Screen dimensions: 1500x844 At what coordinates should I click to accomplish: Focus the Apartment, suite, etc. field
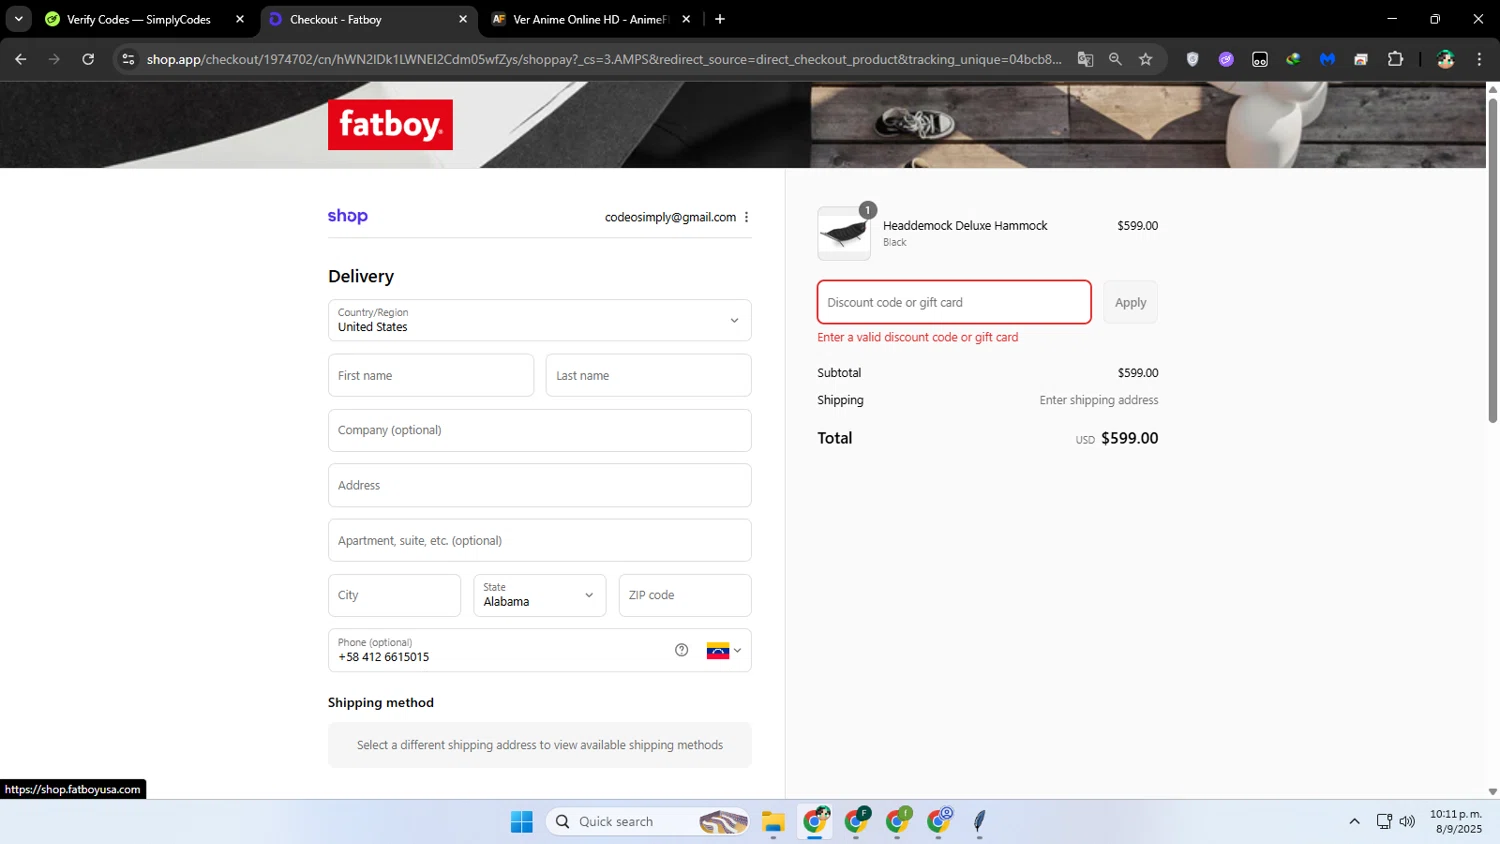point(540,540)
